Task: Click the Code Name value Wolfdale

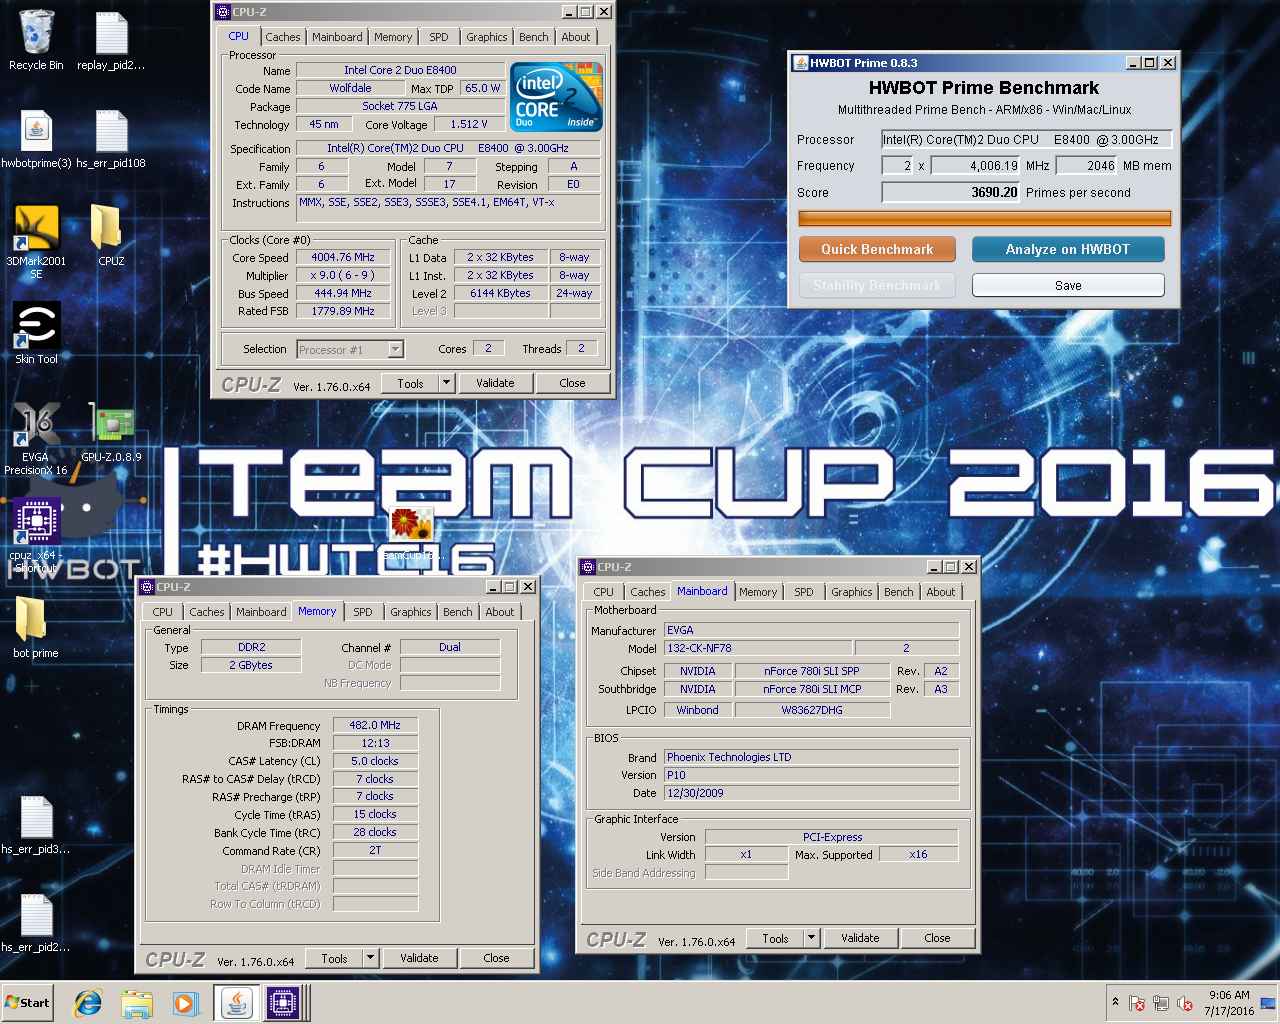Action: pyautogui.click(x=350, y=88)
